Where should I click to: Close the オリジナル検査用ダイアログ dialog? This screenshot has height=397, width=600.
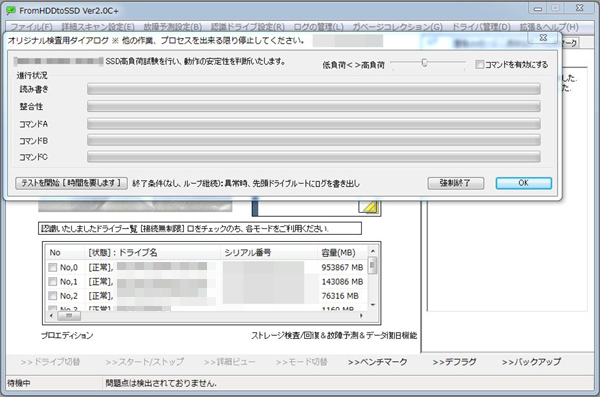[543, 38]
